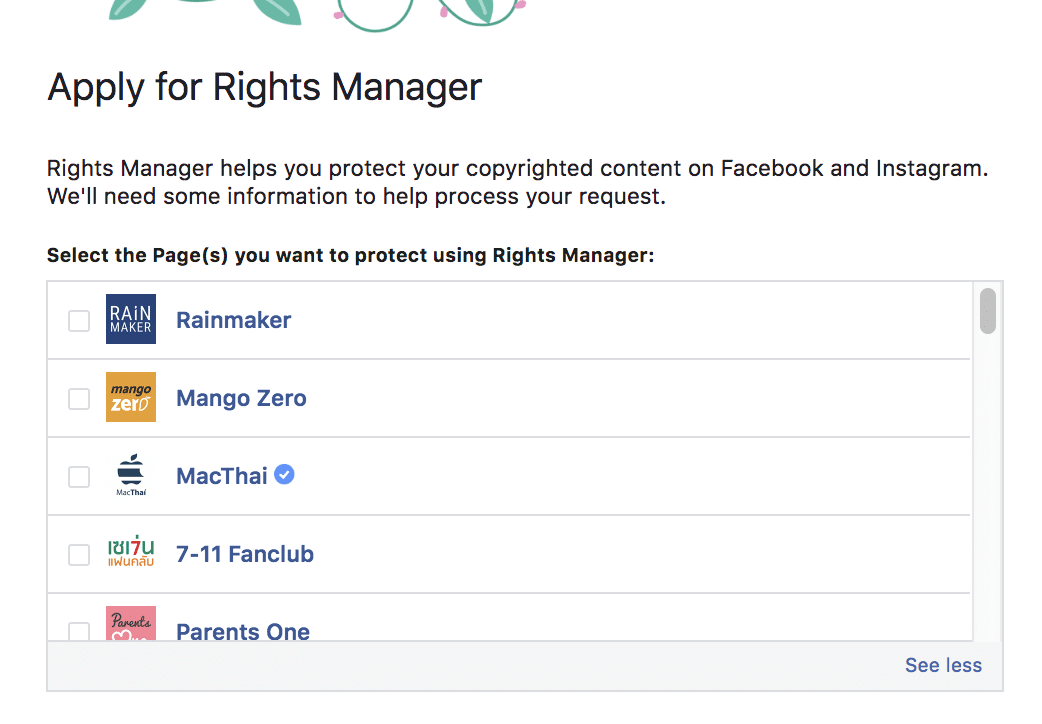Screen dimensions: 1042x724
Task: Click the Apply for Rights Manager heading
Action: 263,87
